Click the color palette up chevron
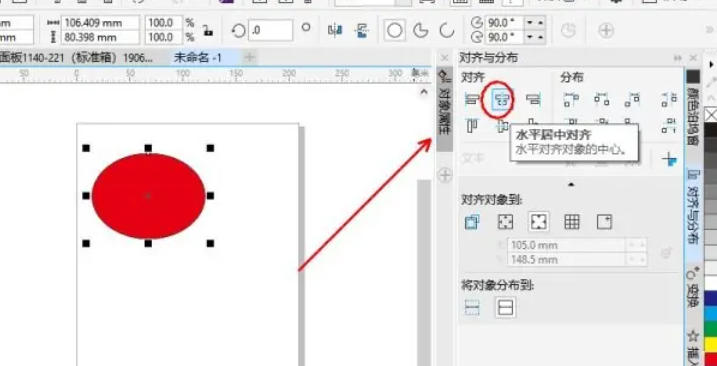717x366 pixels. 711,98
